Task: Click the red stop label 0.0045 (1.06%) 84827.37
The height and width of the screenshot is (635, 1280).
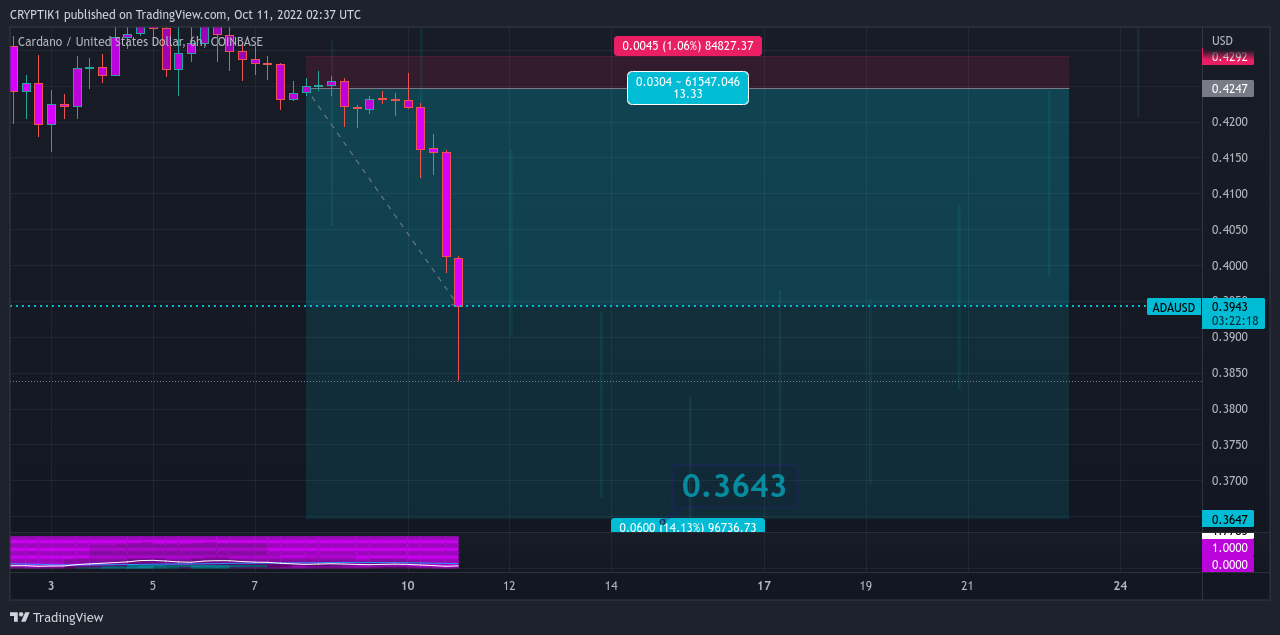Action: pos(688,46)
